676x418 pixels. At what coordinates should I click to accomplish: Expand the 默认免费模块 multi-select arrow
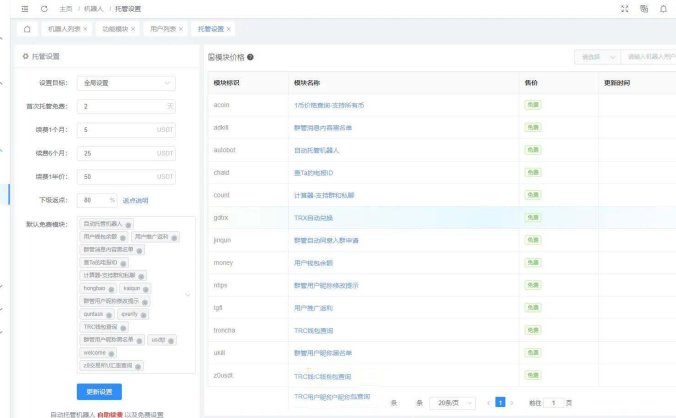188,295
